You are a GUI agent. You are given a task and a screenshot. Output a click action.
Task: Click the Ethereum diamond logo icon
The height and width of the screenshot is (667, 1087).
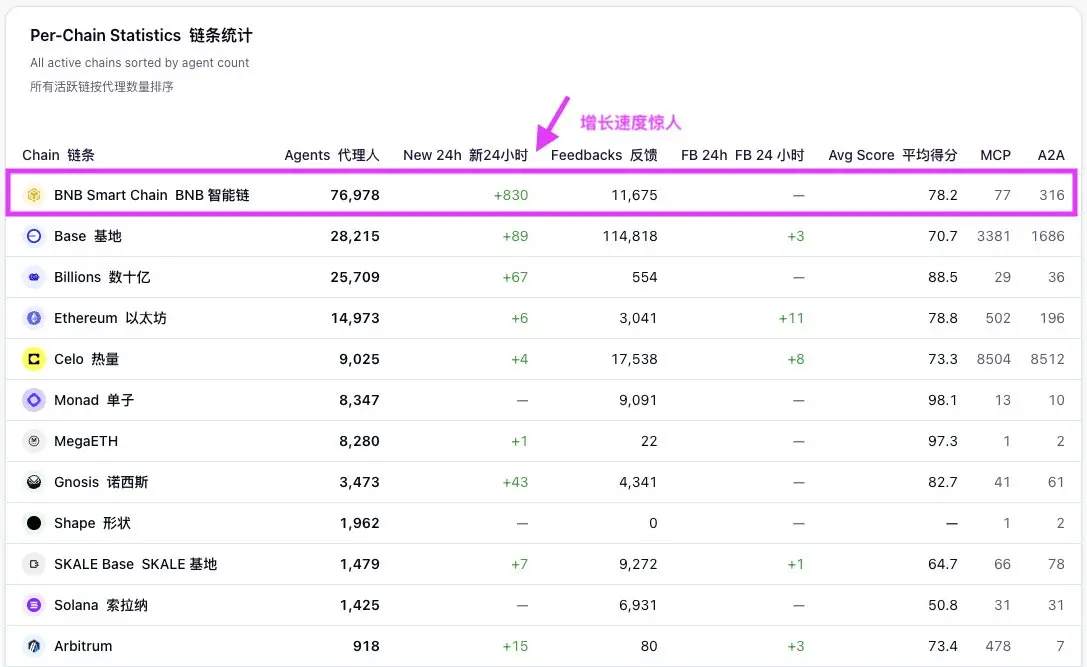point(33,318)
